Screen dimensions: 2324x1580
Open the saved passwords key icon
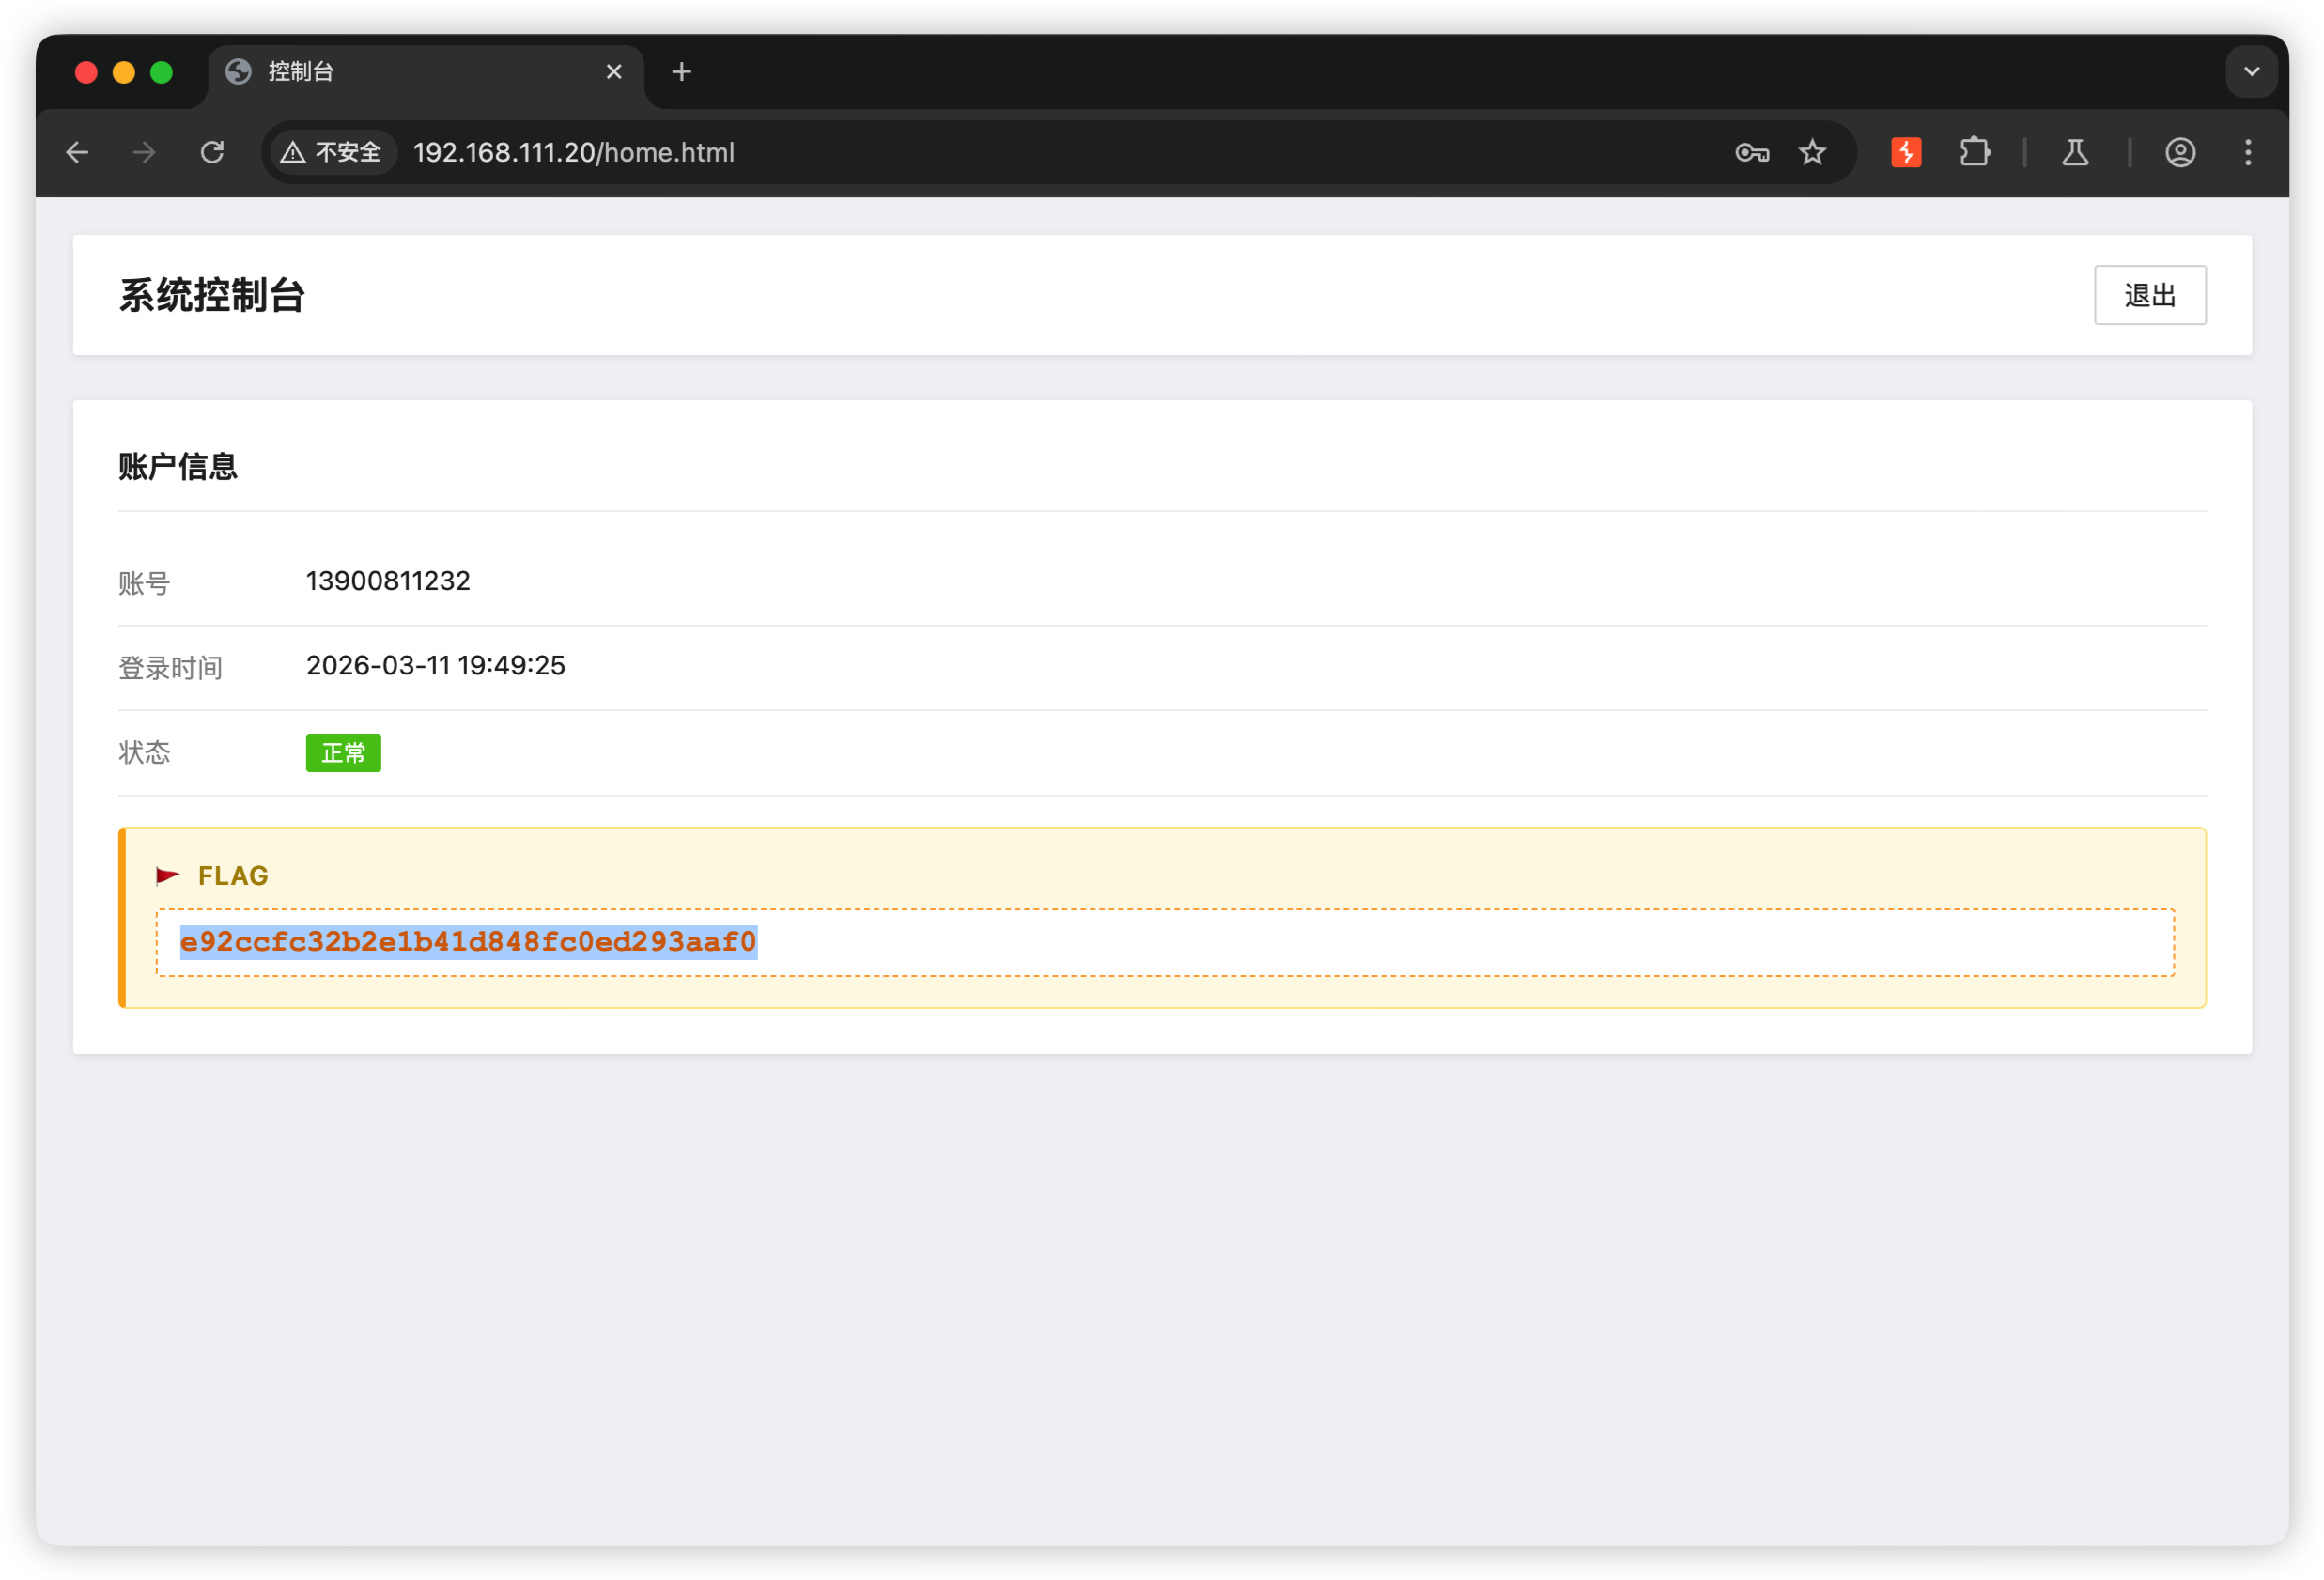(x=1752, y=152)
